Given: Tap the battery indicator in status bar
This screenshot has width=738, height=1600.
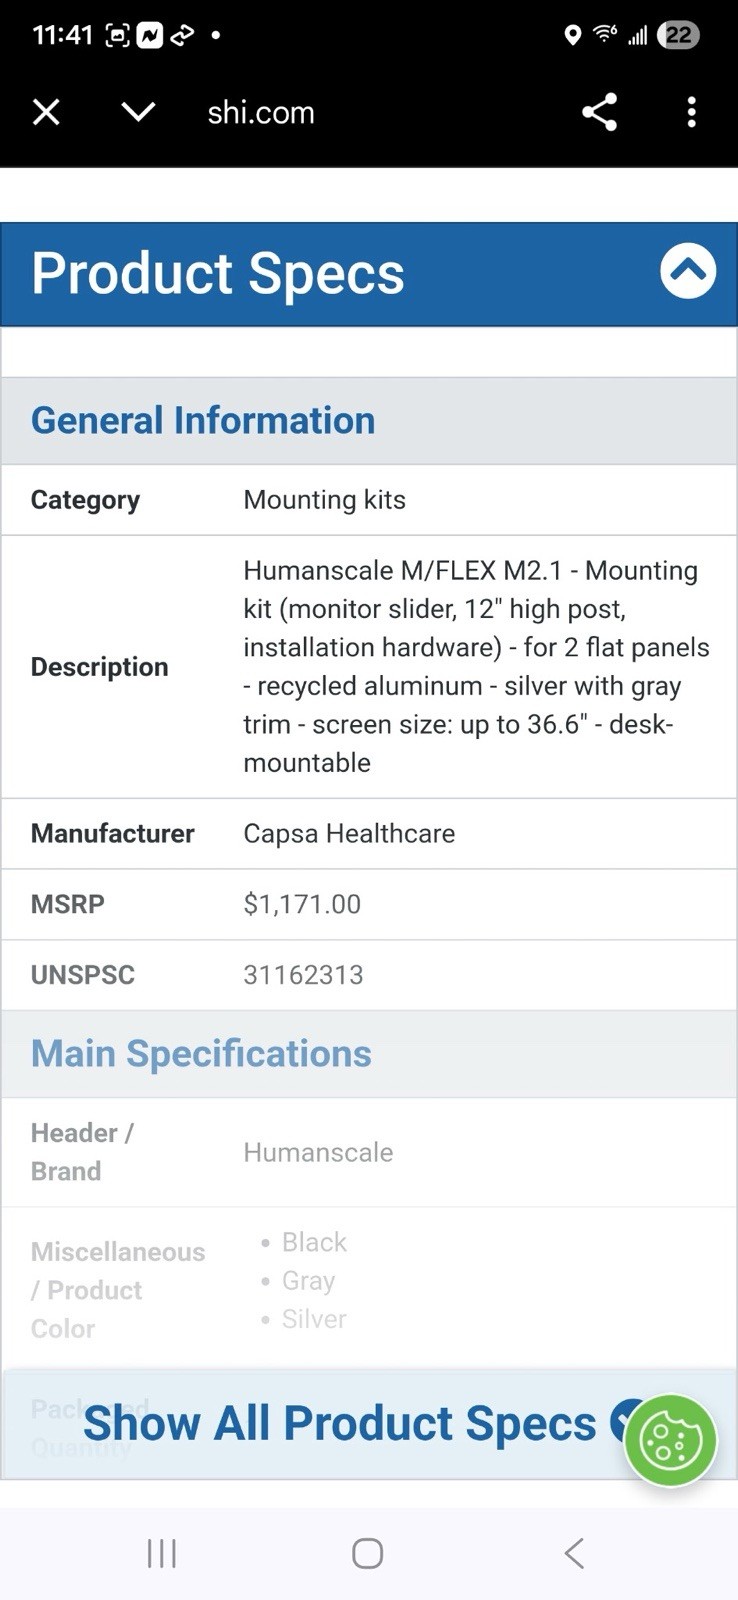Looking at the screenshot, I should 678,36.
